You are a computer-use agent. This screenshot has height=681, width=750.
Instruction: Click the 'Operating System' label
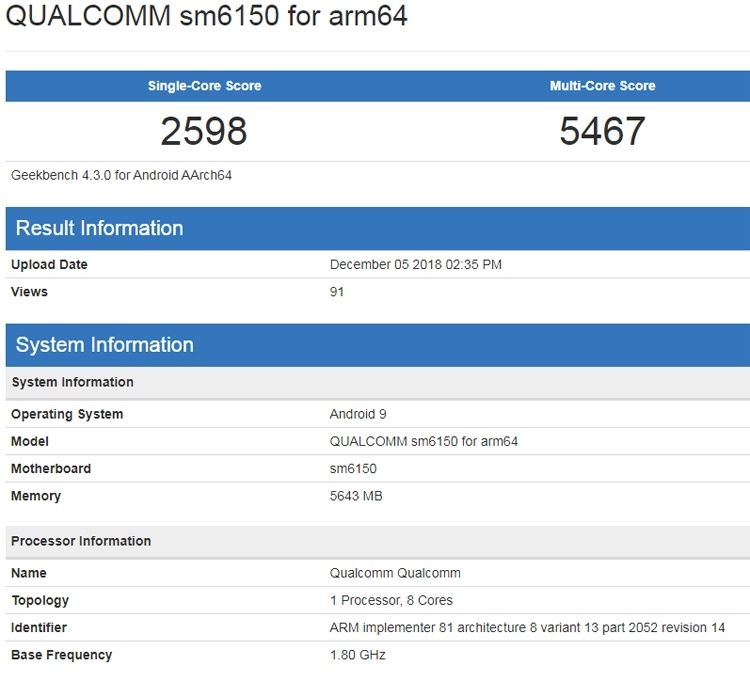(x=67, y=414)
